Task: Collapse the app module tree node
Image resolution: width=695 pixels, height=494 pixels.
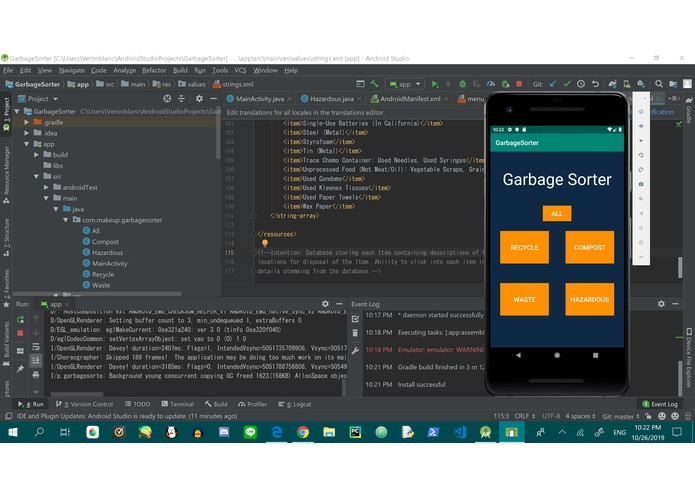Action: (x=27, y=144)
